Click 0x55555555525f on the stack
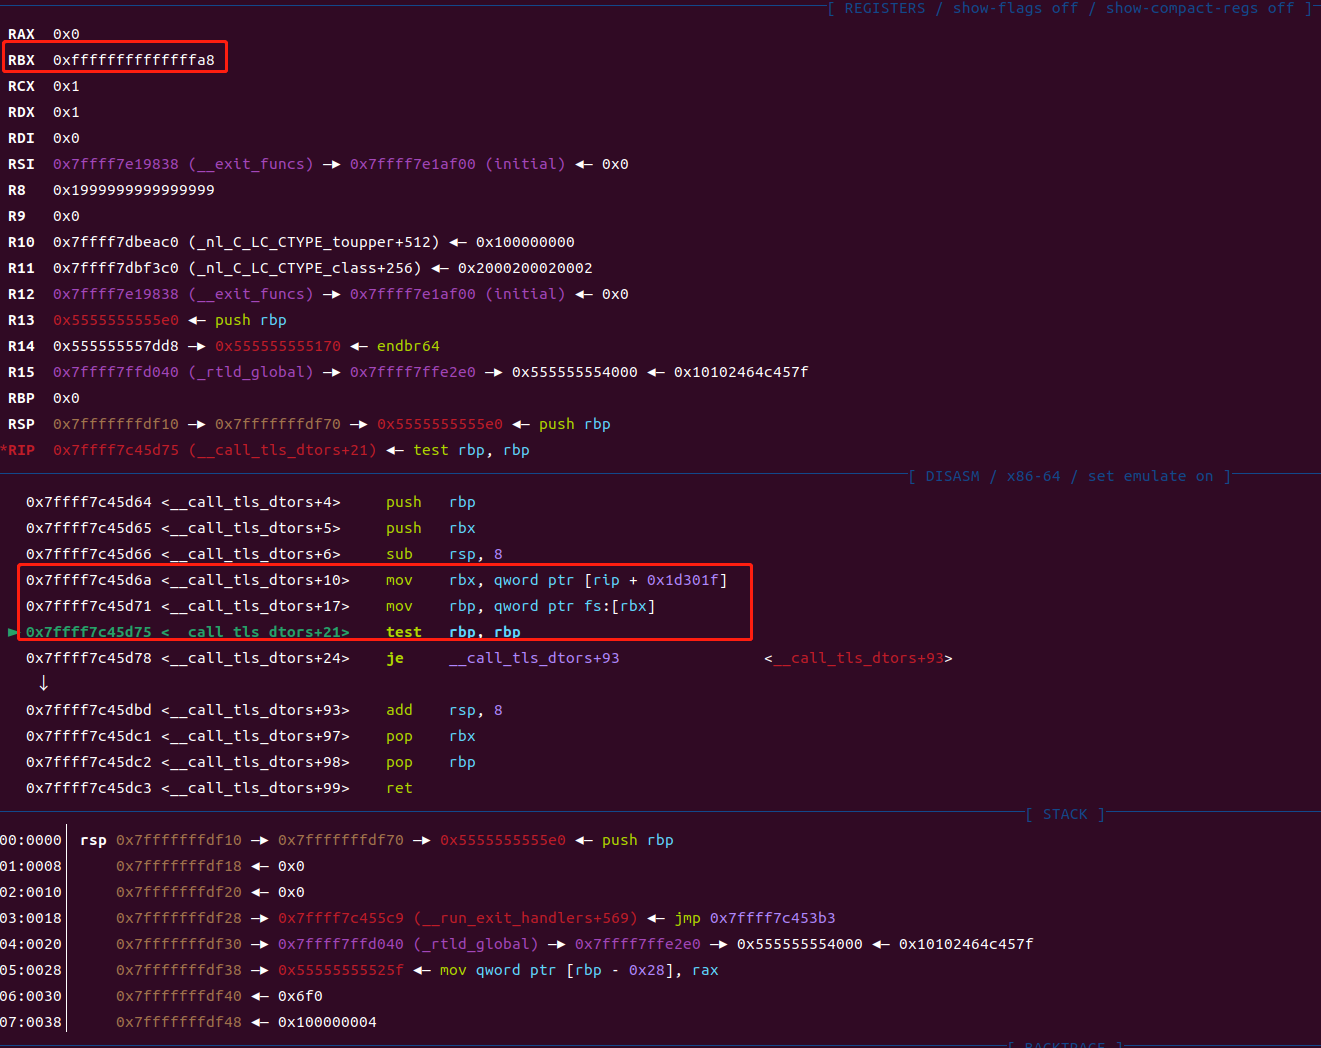 341,970
